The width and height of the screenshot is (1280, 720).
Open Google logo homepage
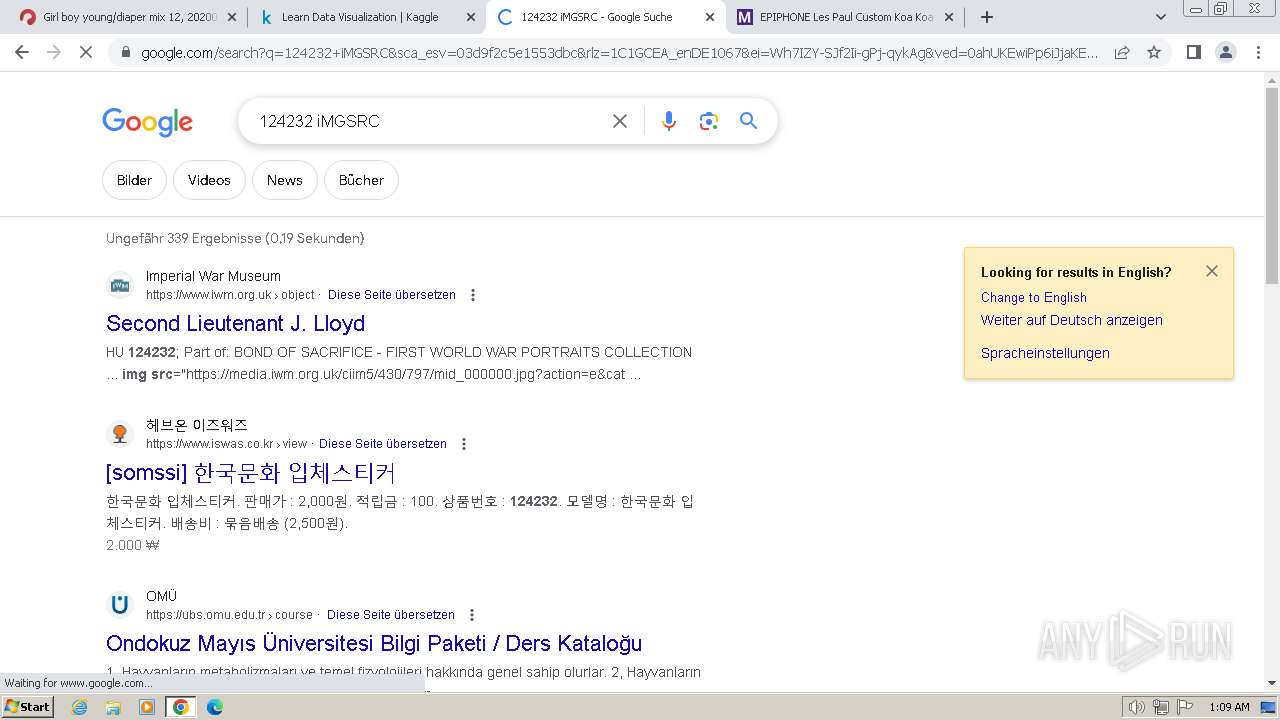pos(147,122)
